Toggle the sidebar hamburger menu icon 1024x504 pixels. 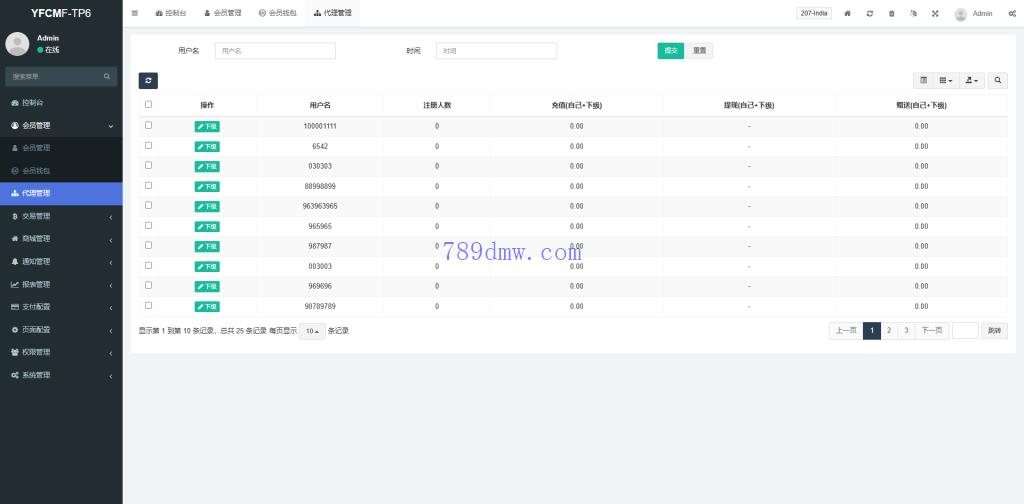pyautogui.click(x=135, y=13)
